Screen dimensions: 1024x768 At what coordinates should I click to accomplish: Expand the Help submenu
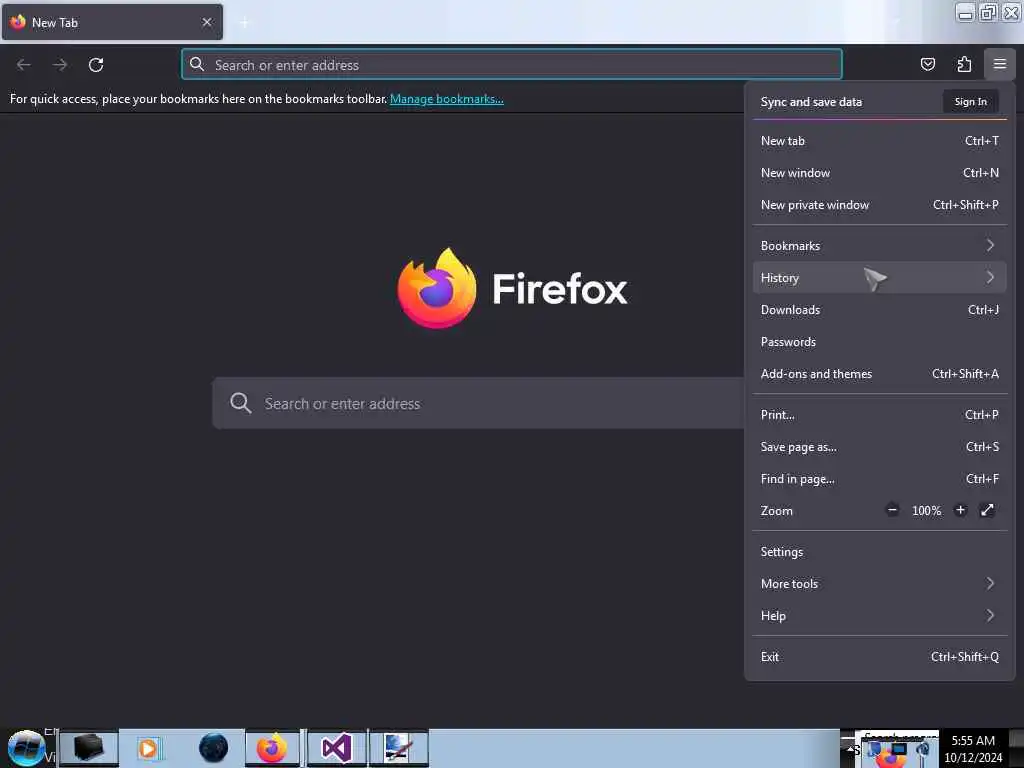(x=880, y=616)
